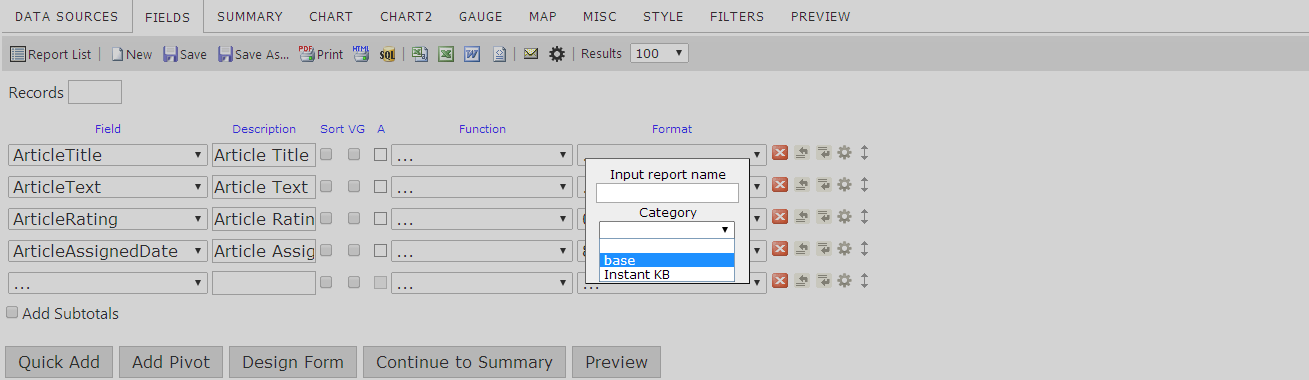Click the SQL export icon
Screen dimensions: 1309x380
tap(387, 54)
